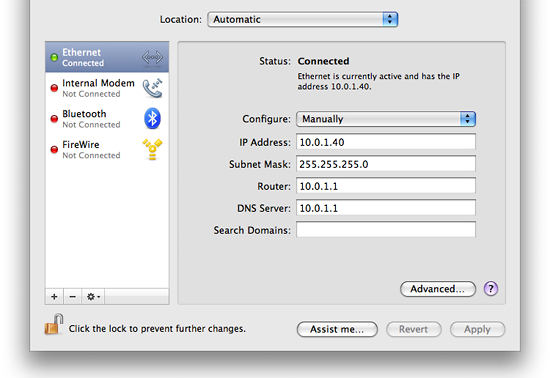This screenshot has width=550, height=378.
Task: Click 'Ethernet is currently active' description text
Action: pyautogui.click(x=378, y=81)
